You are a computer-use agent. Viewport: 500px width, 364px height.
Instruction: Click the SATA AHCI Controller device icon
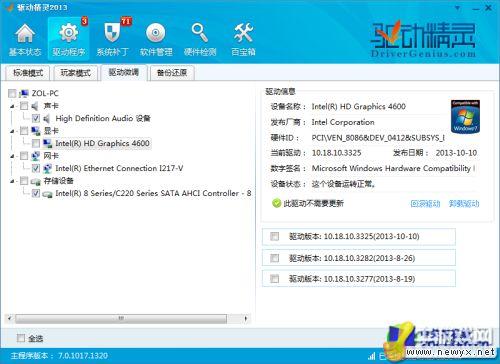(47, 194)
